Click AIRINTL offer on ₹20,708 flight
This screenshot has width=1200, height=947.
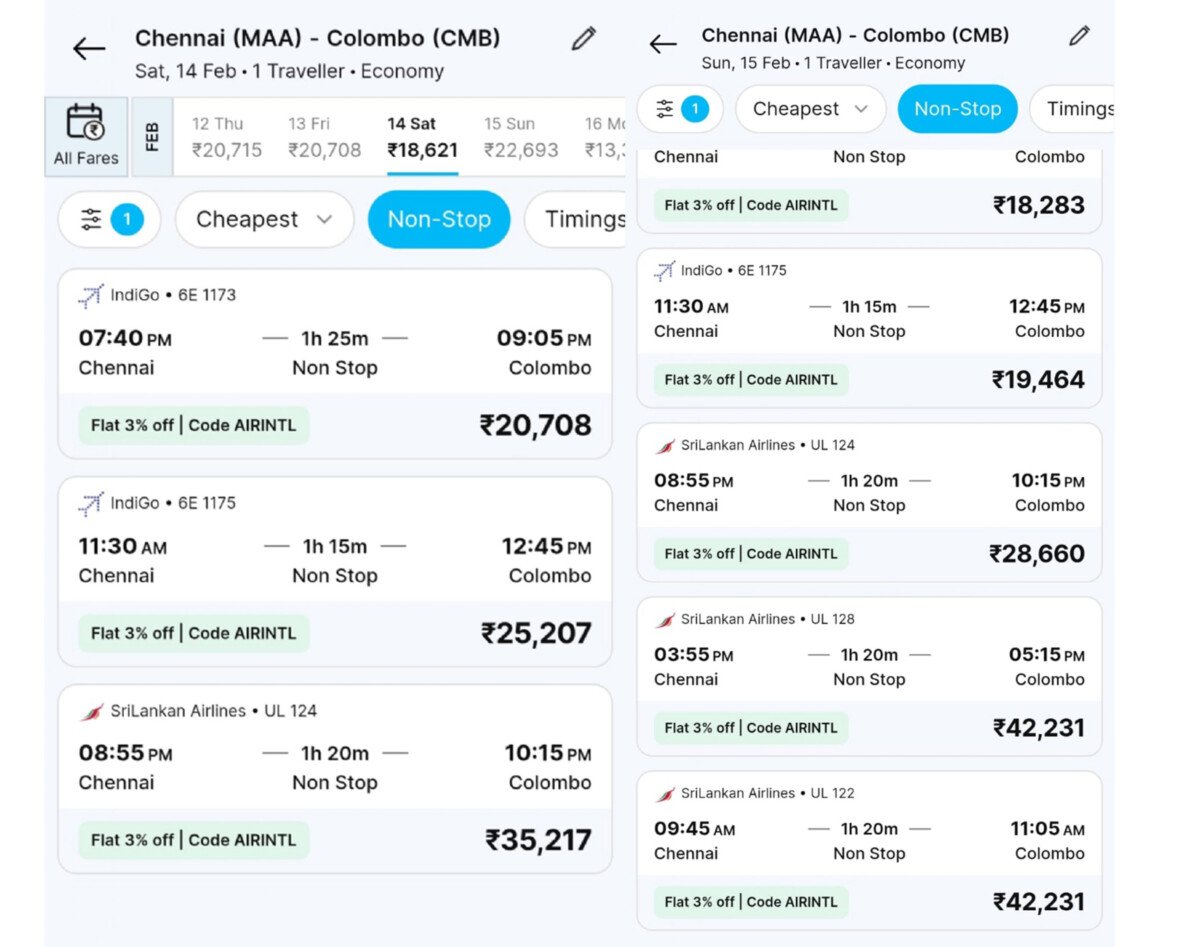[194, 425]
